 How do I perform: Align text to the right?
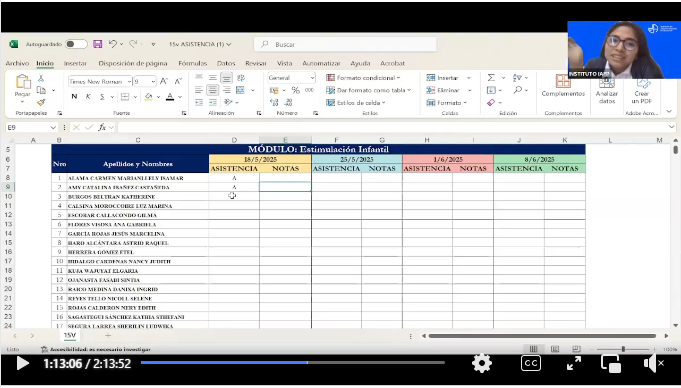coord(226,90)
